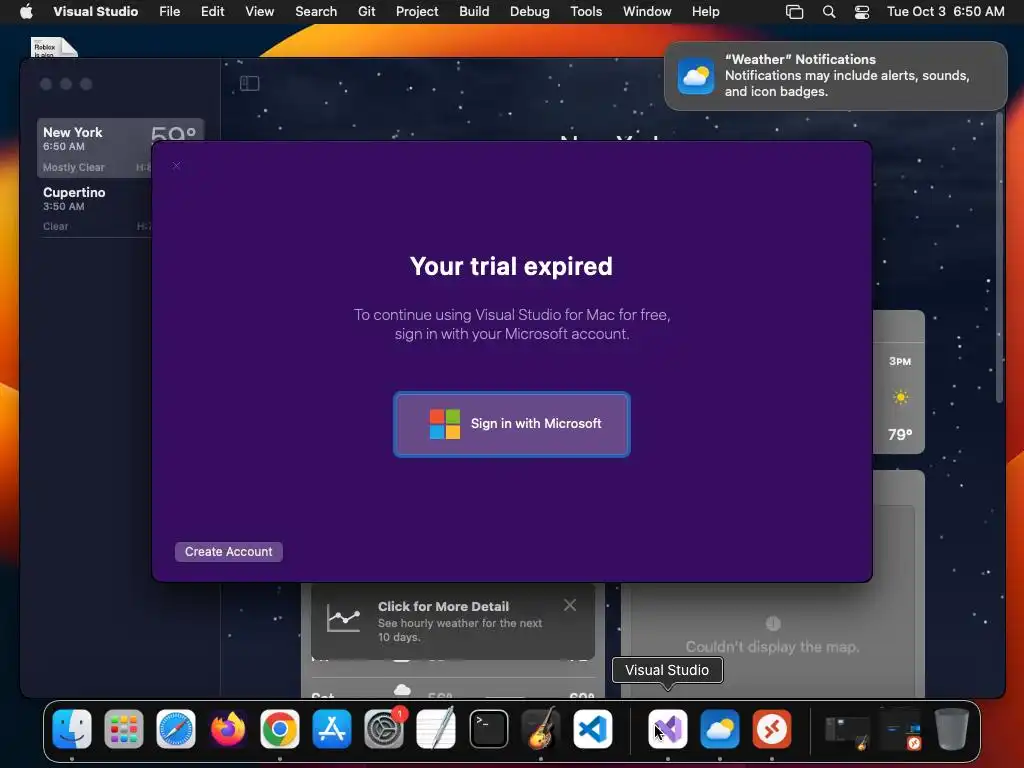Open Launchpad from the Dock
The height and width of the screenshot is (768, 1024).
pos(123,729)
